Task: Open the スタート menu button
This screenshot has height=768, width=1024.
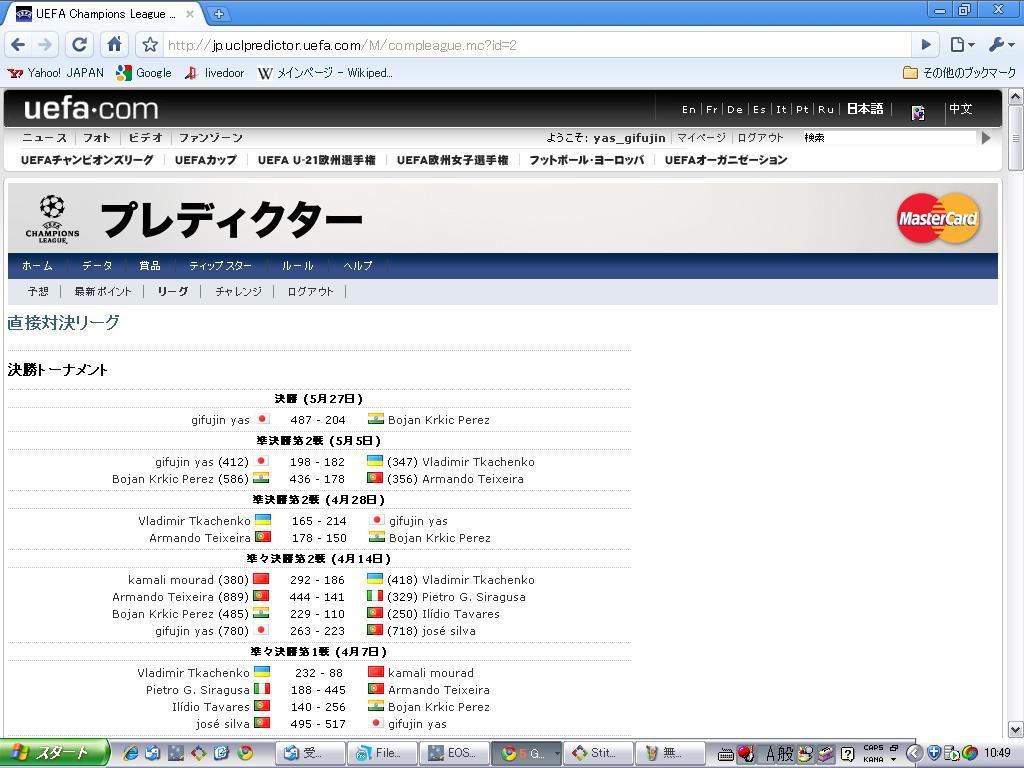Action: (54, 753)
